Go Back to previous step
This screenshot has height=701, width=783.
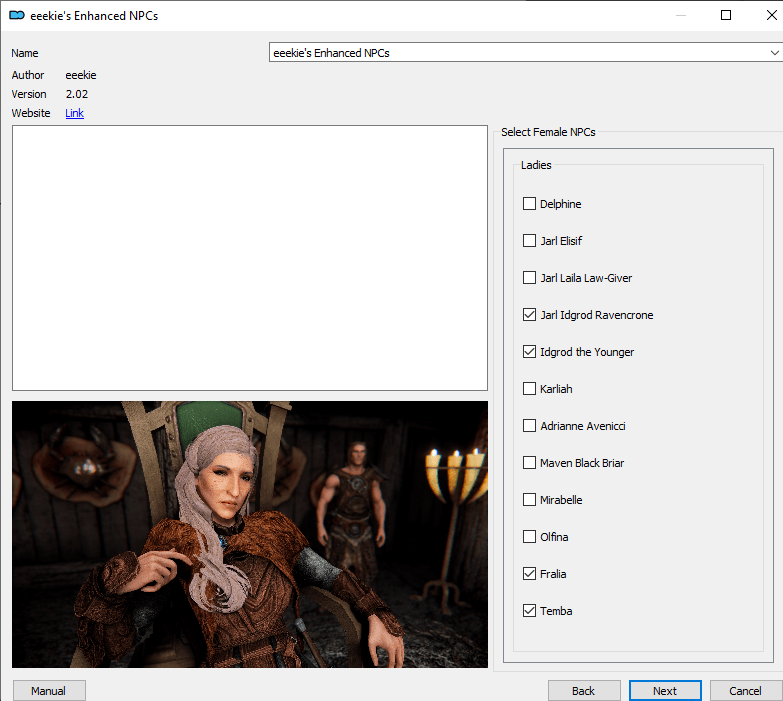[584, 691]
